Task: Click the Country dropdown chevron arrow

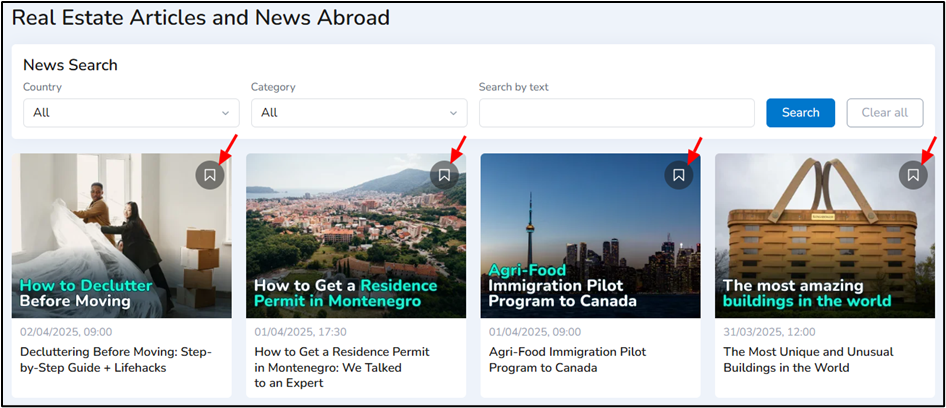Action: [226, 113]
